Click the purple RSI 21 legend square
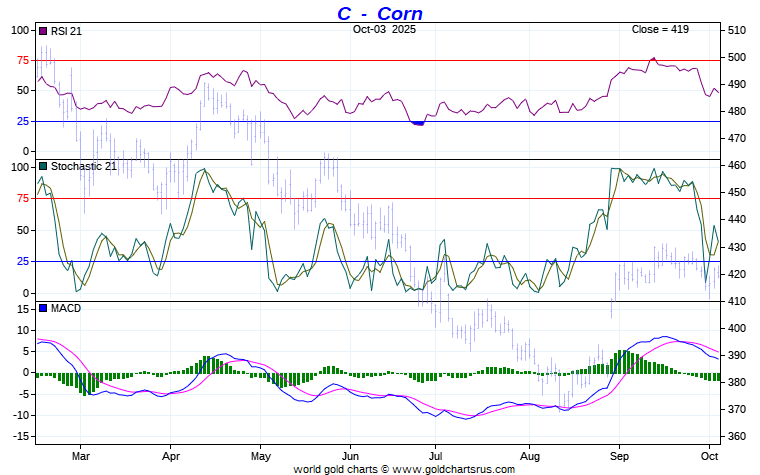This screenshot has width=760, height=475. (43, 30)
